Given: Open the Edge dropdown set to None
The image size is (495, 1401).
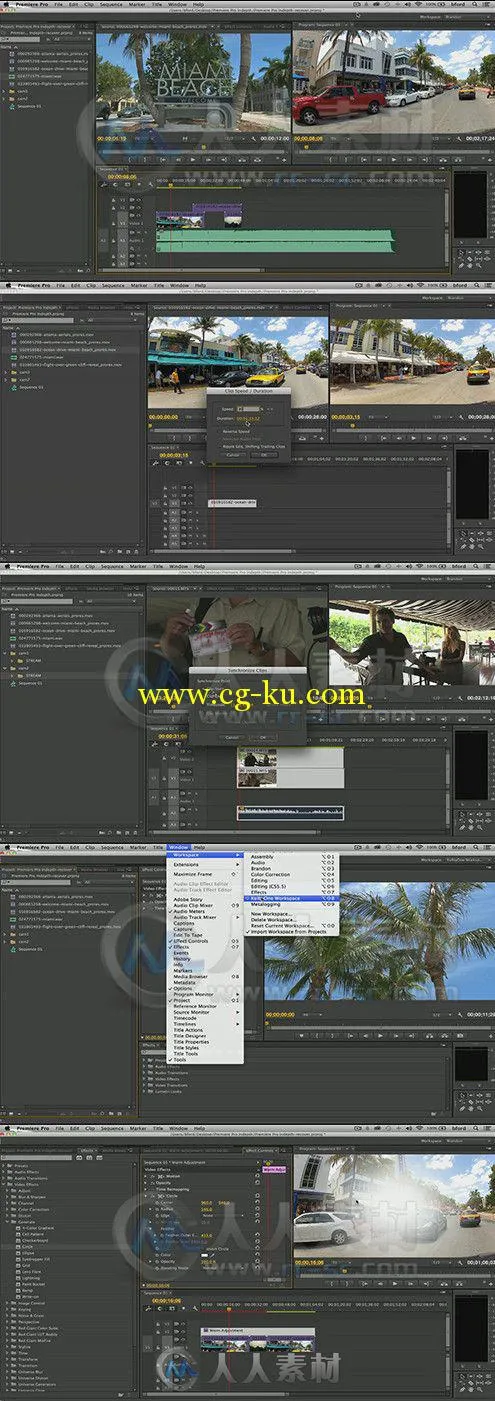Looking at the screenshot, I should [223, 1215].
